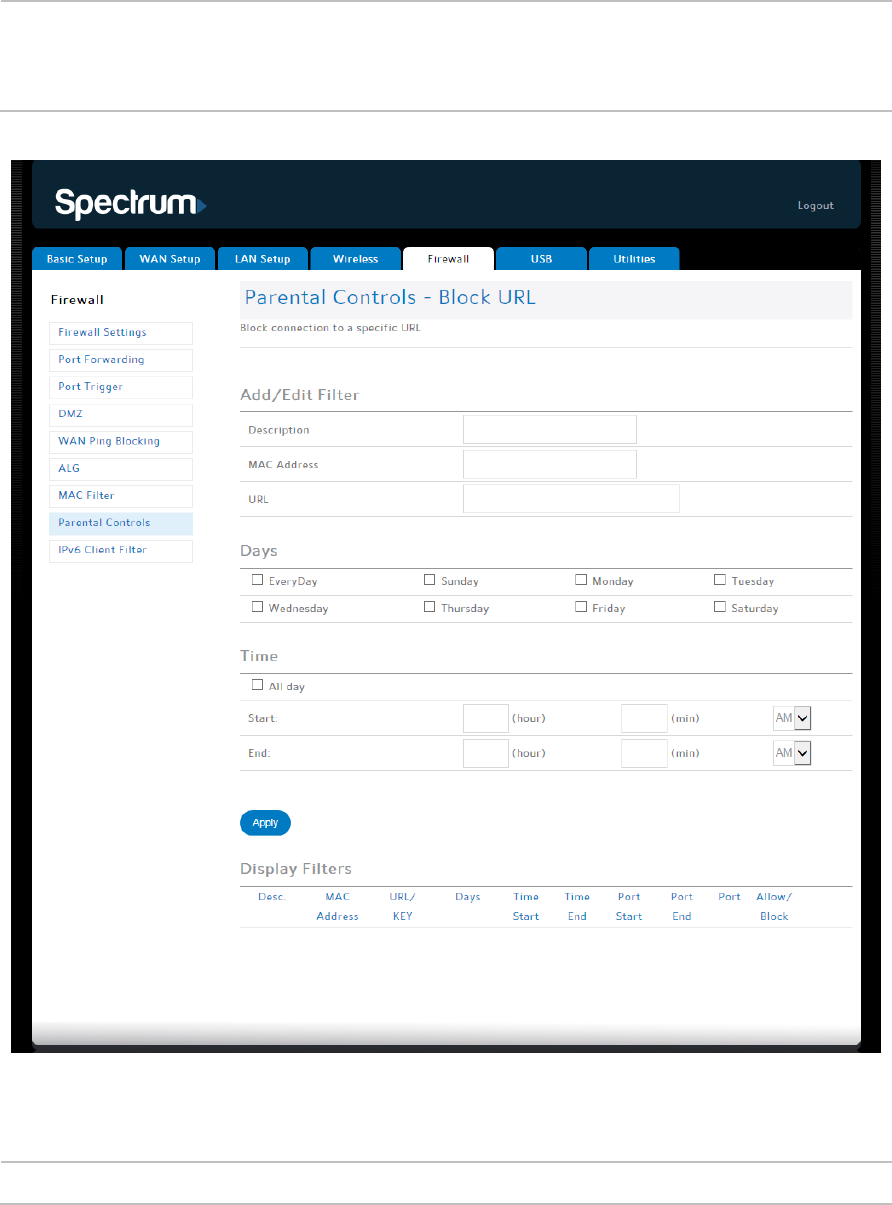Screen dimensions: 892x1205
Task: Enable the Saturday checkbox
Action: [720, 607]
